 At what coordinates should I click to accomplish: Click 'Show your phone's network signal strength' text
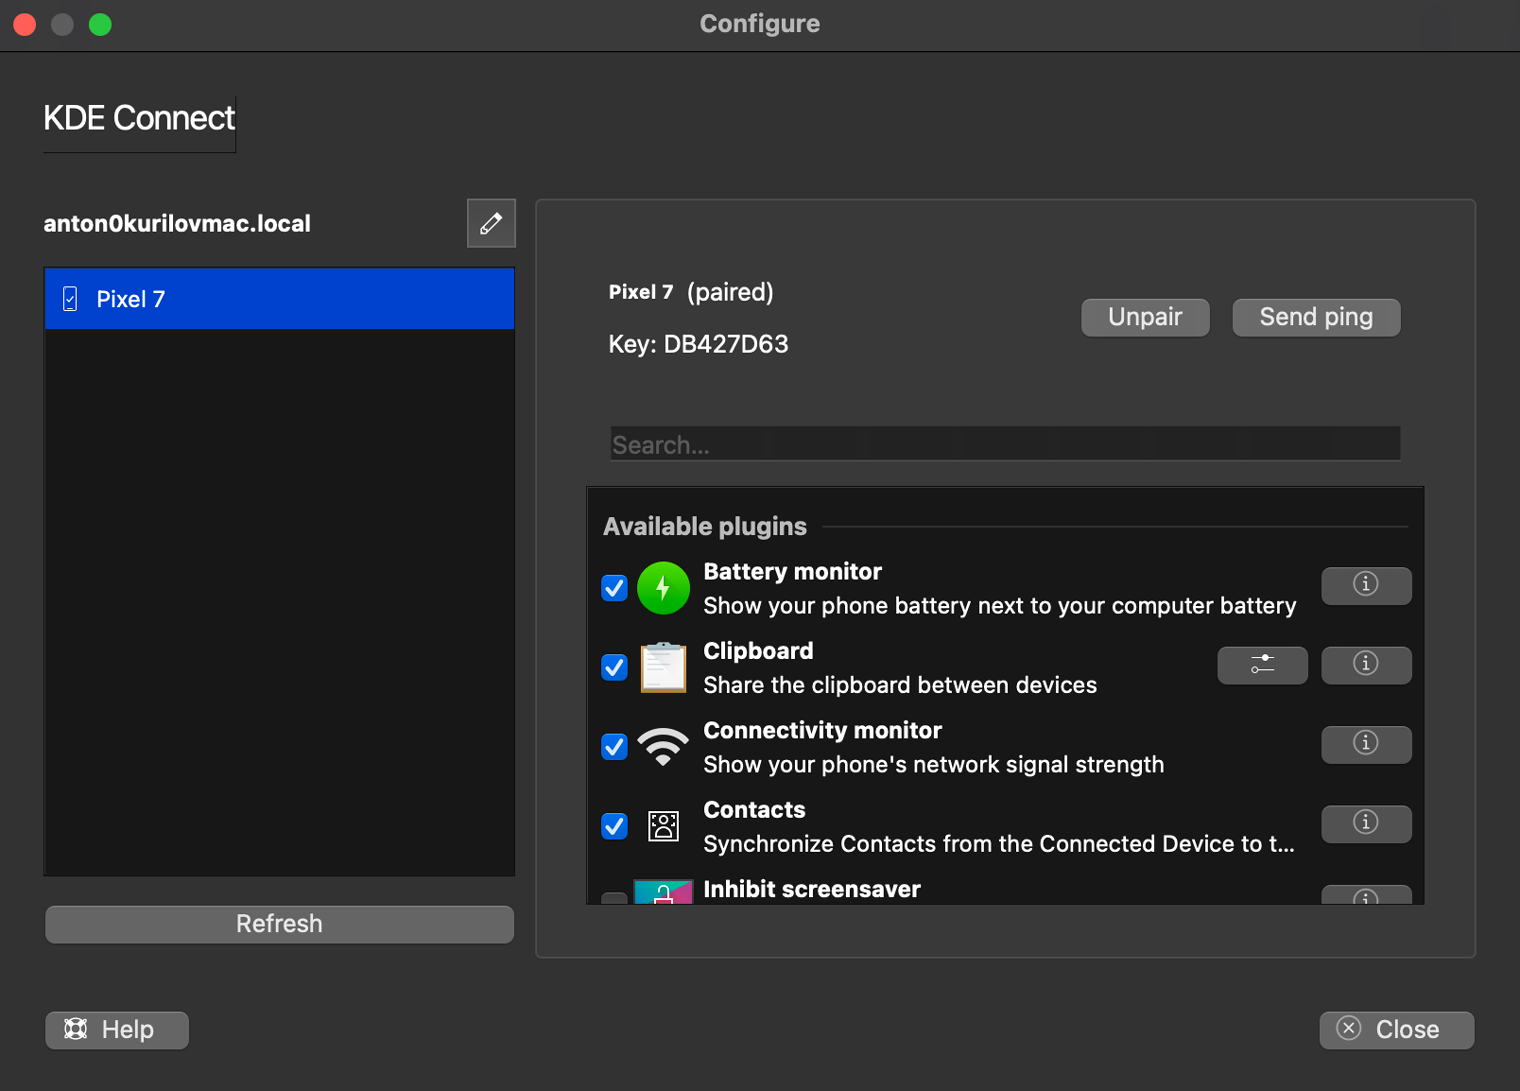point(933,765)
